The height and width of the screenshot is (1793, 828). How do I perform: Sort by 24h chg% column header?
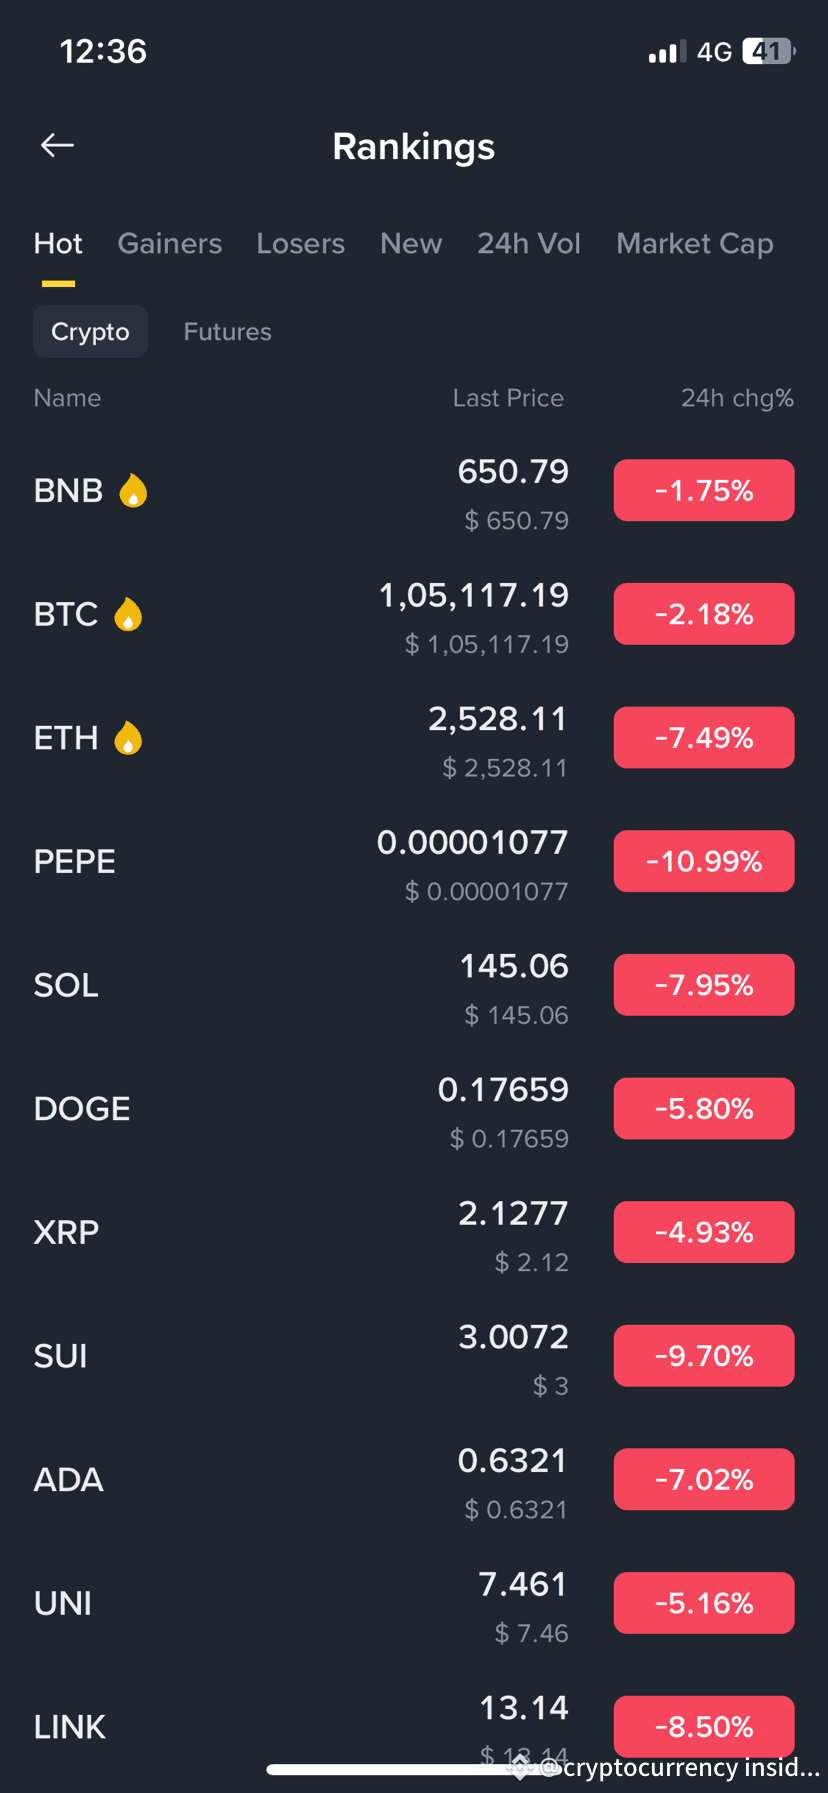738,398
